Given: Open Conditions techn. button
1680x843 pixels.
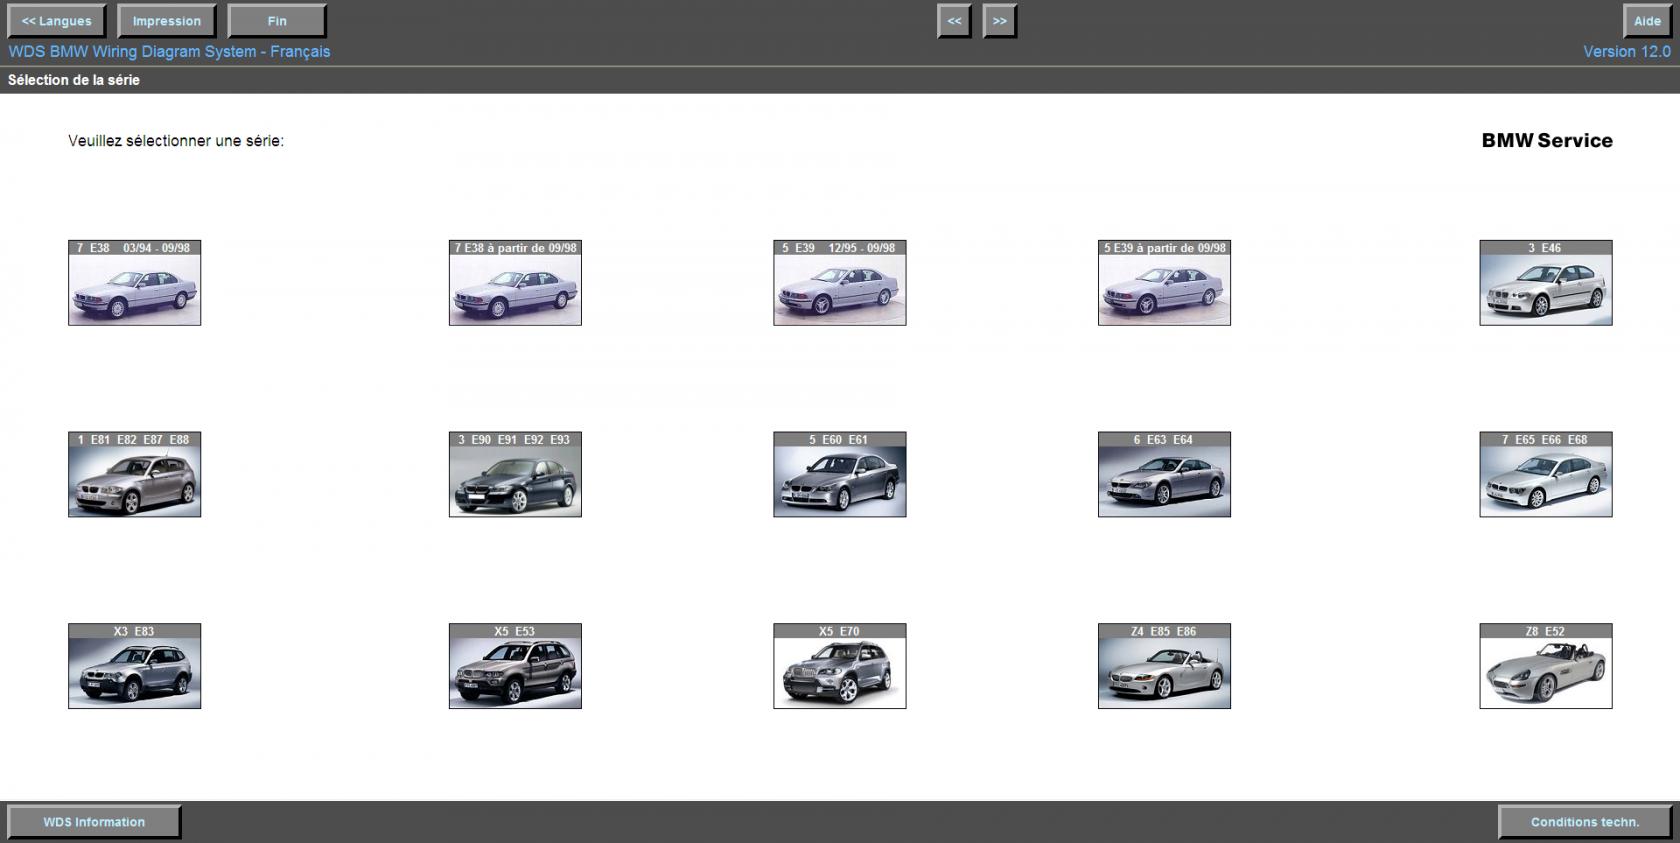Looking at the screenshot, I should click(1586, 822).
